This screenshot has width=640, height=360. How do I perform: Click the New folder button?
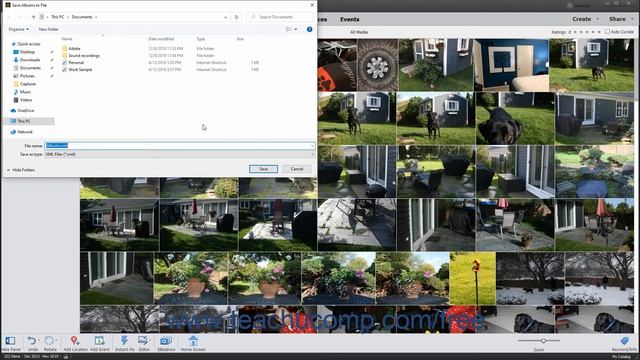48,29
